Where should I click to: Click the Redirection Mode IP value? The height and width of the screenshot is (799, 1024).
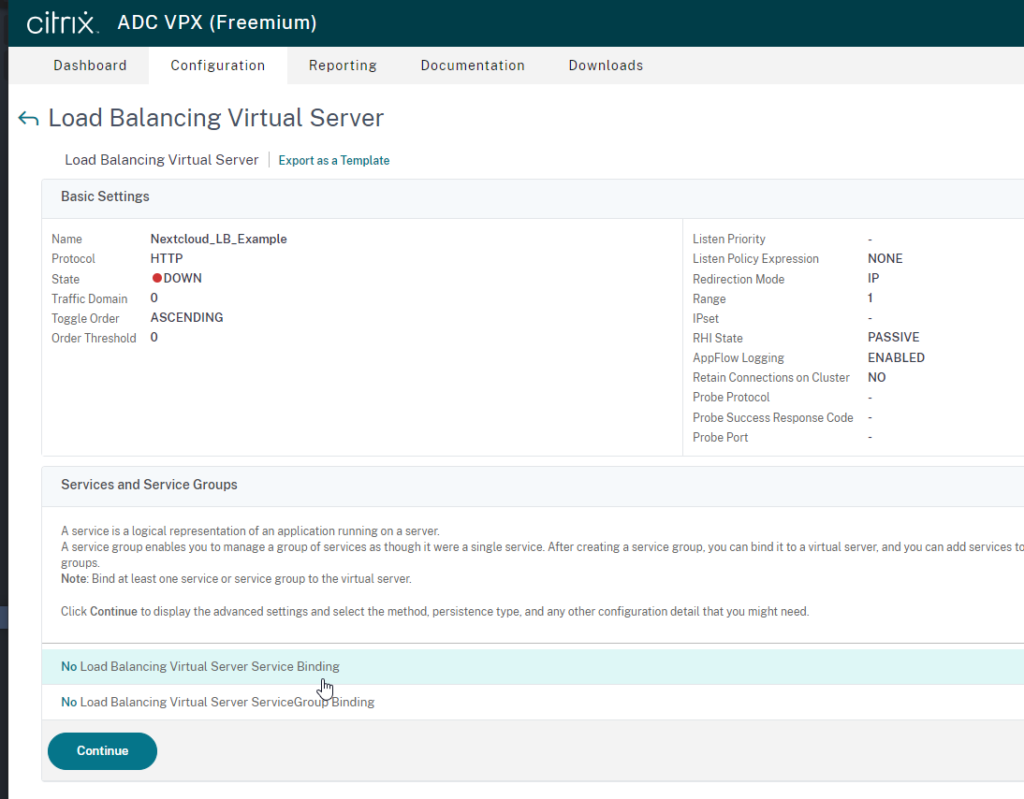(x=873, y=278)
